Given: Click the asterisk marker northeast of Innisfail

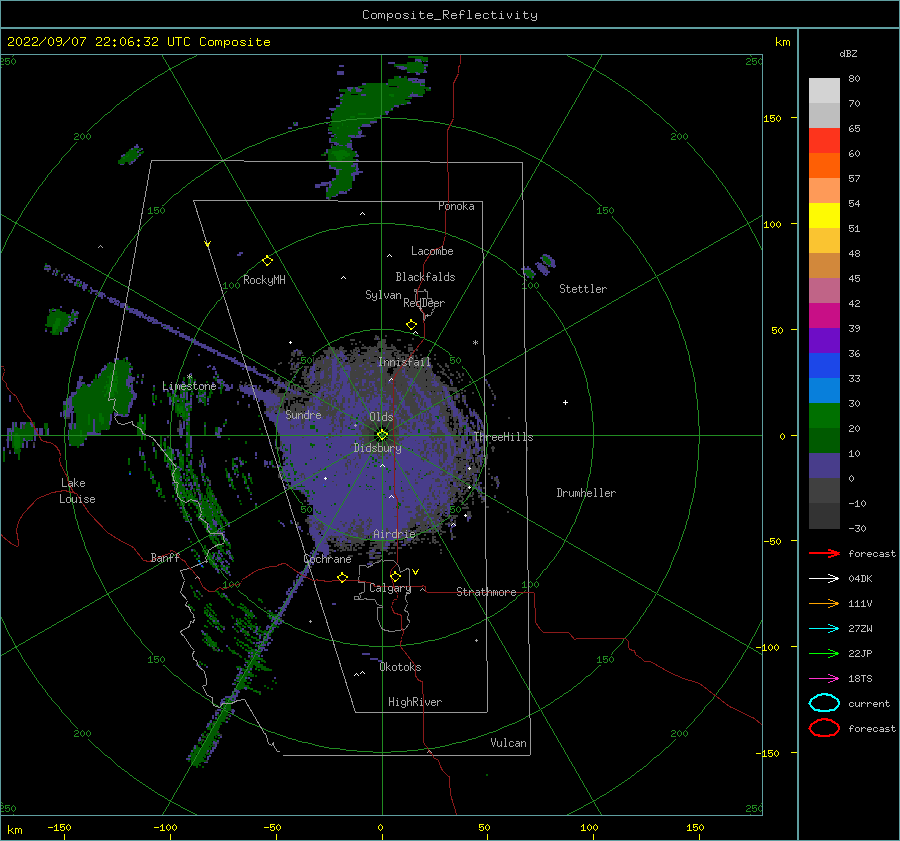Looking at the screenshot, I should (x=475, y=343).
